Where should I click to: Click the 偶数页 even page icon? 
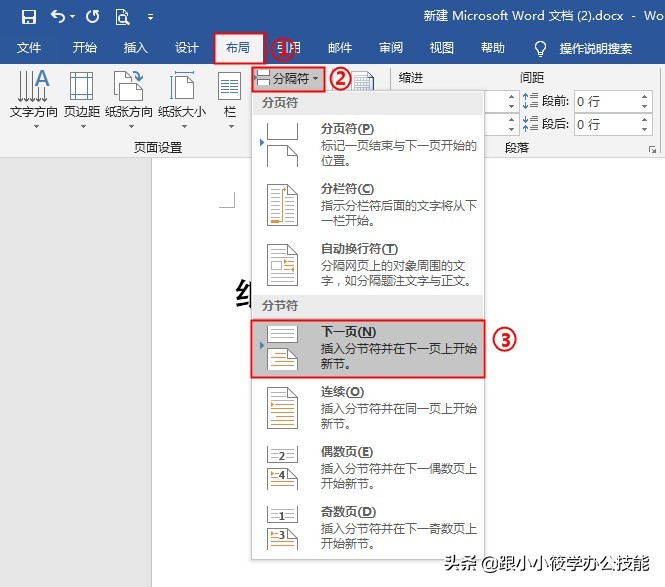282,468
